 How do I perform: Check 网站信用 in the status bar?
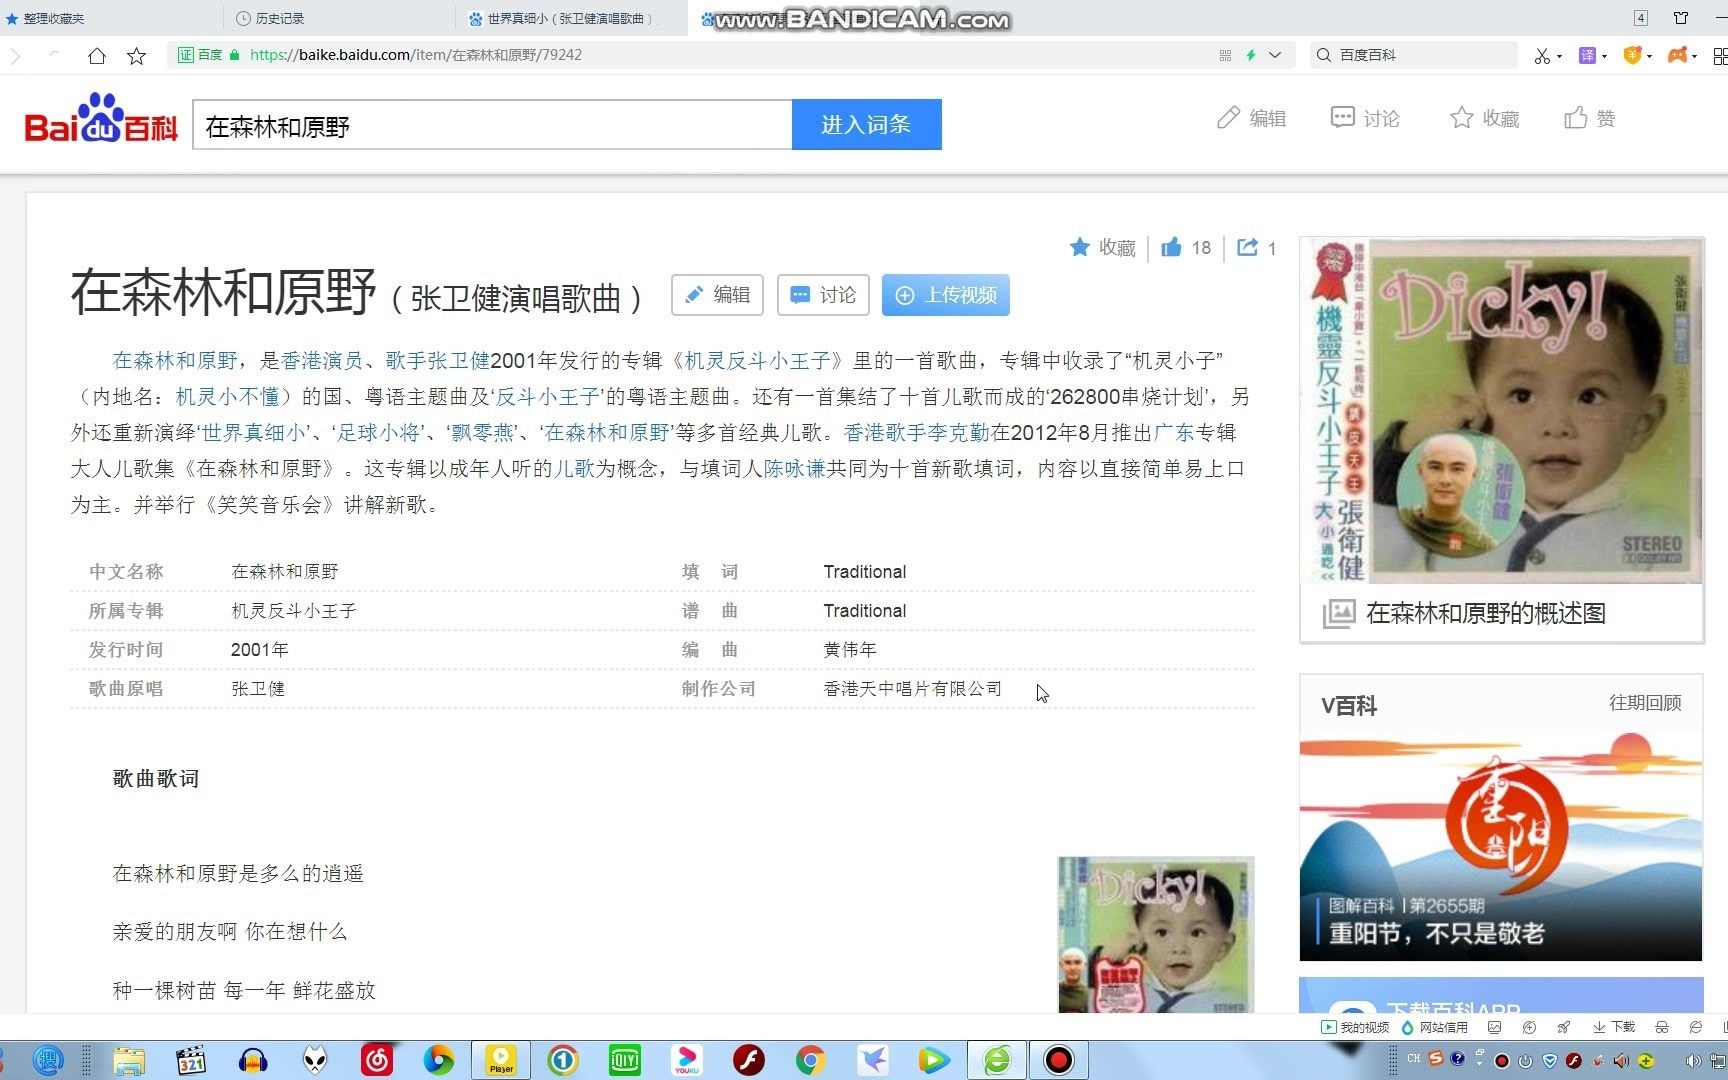[1435, 1027]
